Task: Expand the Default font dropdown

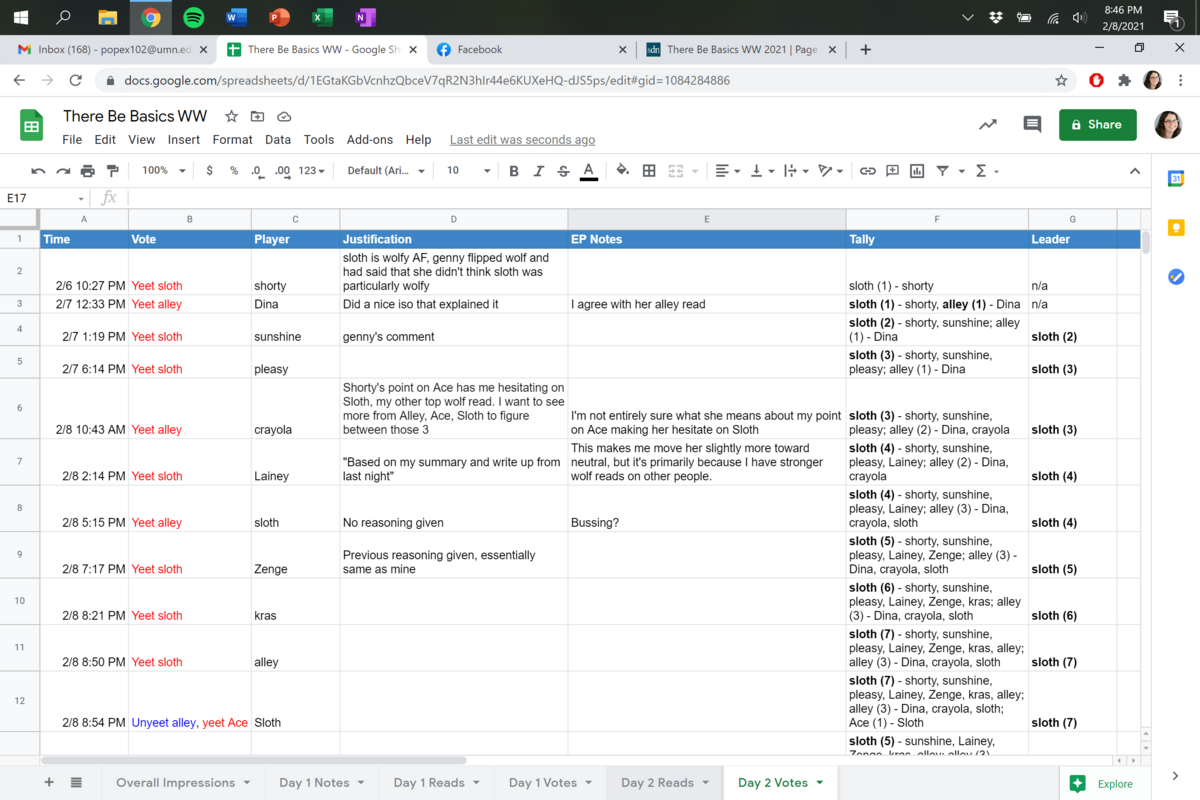Action: pos(386,171)
